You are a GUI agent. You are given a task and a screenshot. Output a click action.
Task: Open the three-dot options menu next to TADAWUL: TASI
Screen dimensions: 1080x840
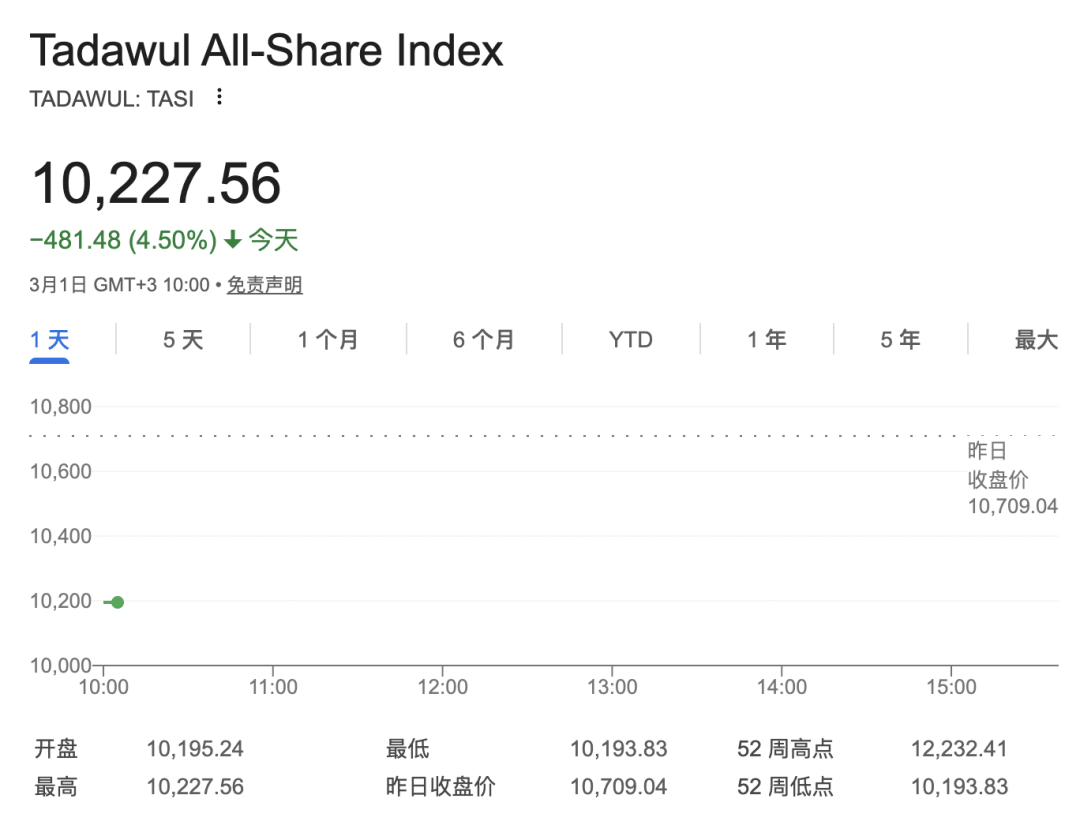(218, 97)
